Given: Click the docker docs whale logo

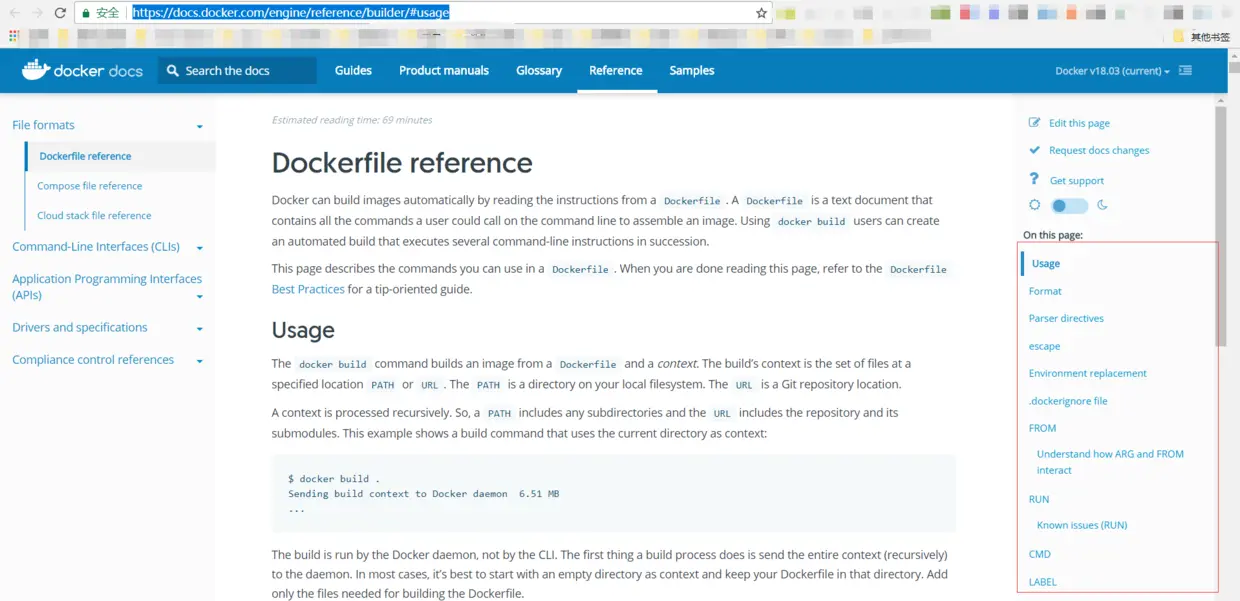Looking at the screenshot, I should (x=35, y=70).
